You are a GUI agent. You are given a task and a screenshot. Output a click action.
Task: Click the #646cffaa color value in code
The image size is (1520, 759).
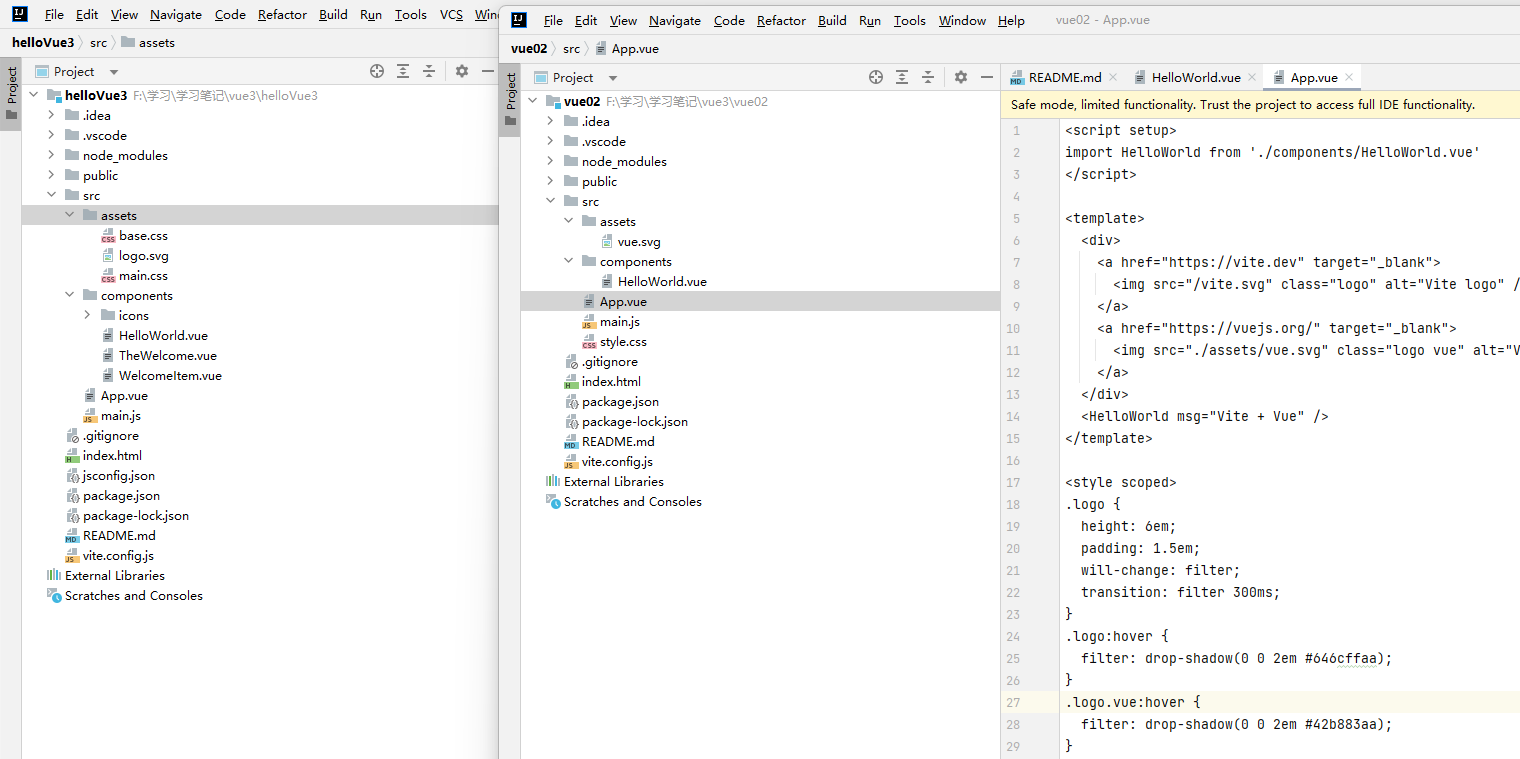pyautogui.click(x=1341, y=658)
